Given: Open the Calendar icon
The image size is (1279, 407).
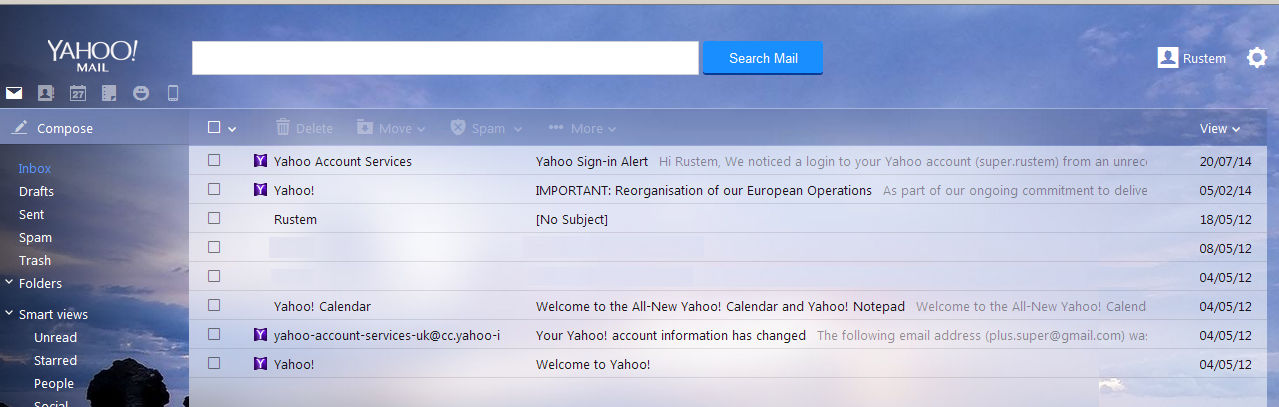Looking at the screenshot, I should pyautogui.click(x=78, y=93).
